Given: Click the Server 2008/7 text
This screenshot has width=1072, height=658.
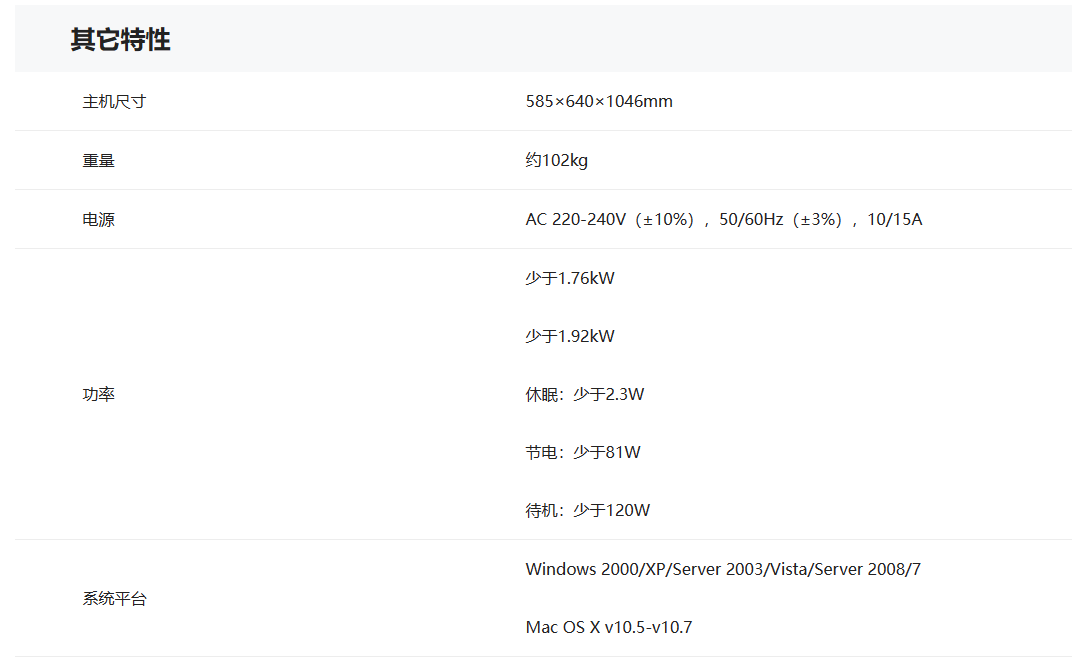Looking at the screenshot, I should coord(870,569).
